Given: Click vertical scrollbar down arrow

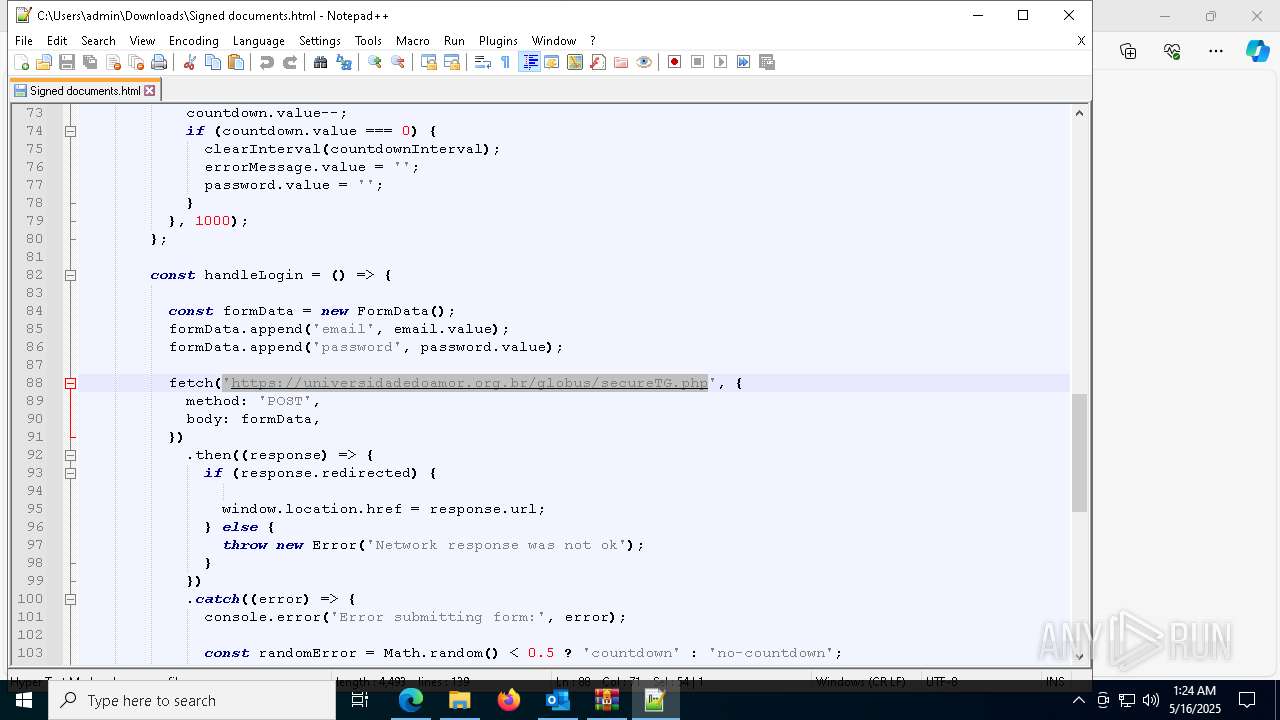Looking at the screenshot, I should pos(1079,656).
